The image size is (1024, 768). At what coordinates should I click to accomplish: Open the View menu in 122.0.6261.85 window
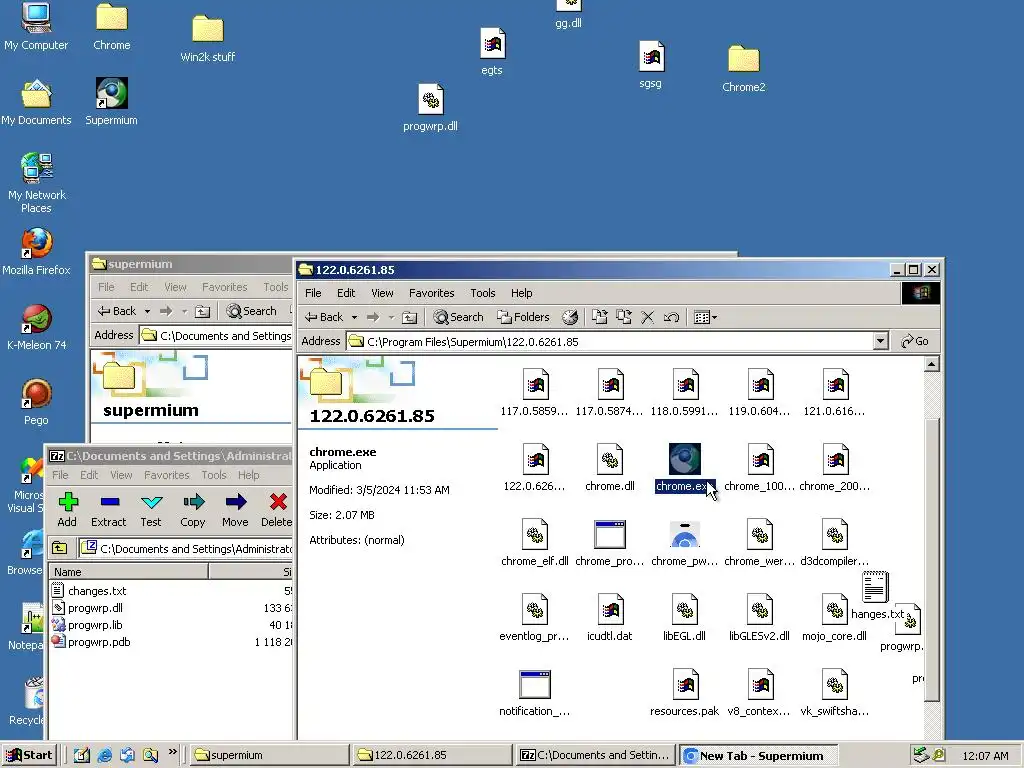tap(382, 293)
